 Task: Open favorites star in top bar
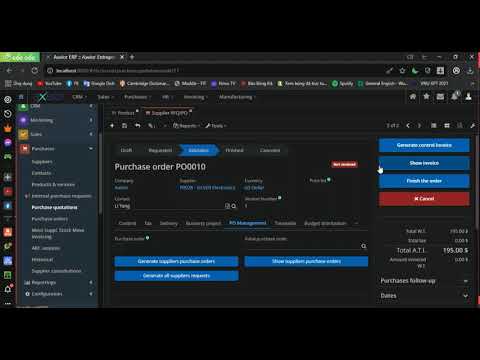pos(426,97)
